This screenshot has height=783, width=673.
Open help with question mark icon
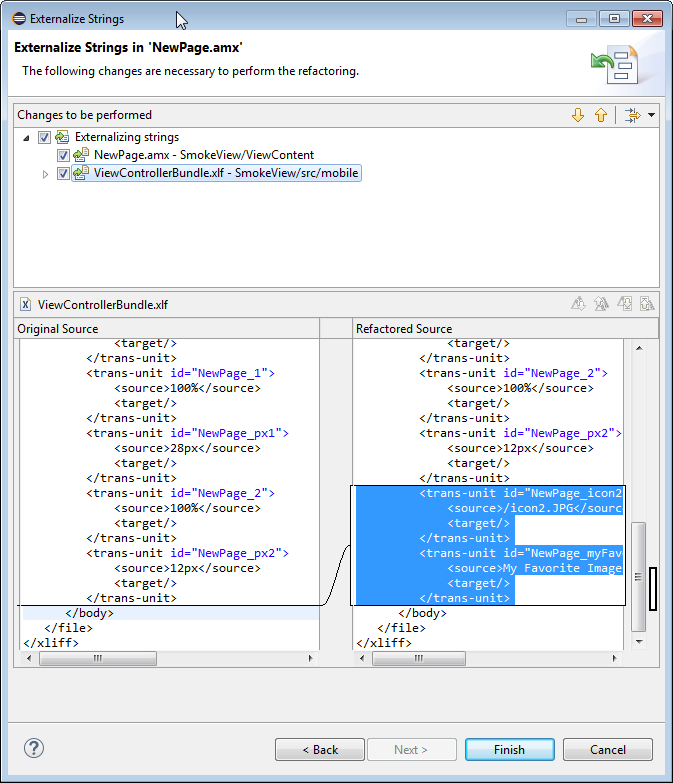(x=34, y=748)
